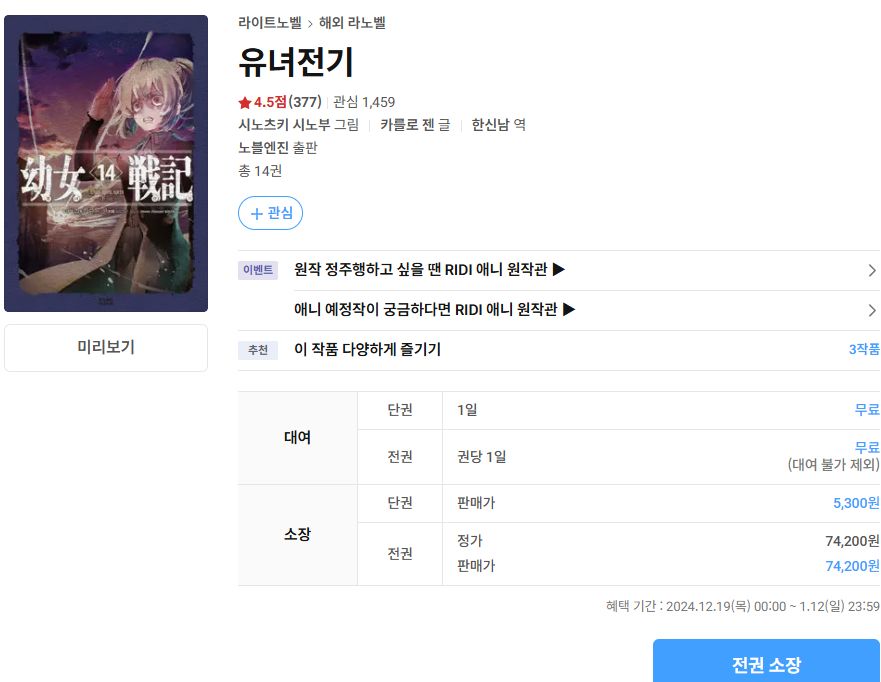
Task: Click the 혜택 기간 date text
Action: [x=743, y=606]
